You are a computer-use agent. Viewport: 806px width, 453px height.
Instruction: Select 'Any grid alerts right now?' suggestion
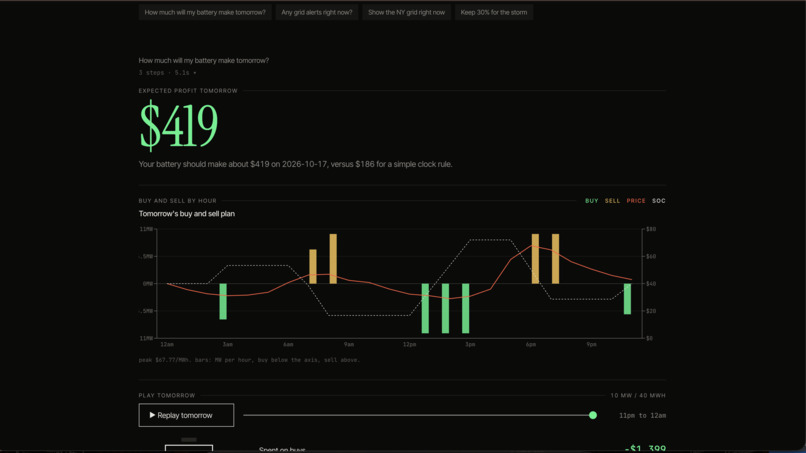pos(317,12)
